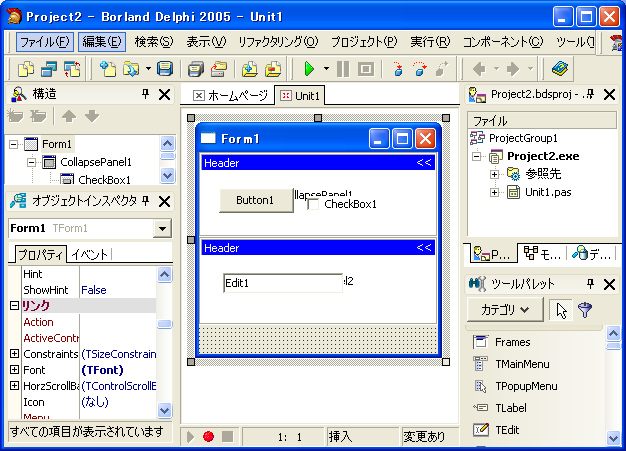Click the Trace Into debug icon
Viewport: 626px width, 451px height.
tap(397, 69)
